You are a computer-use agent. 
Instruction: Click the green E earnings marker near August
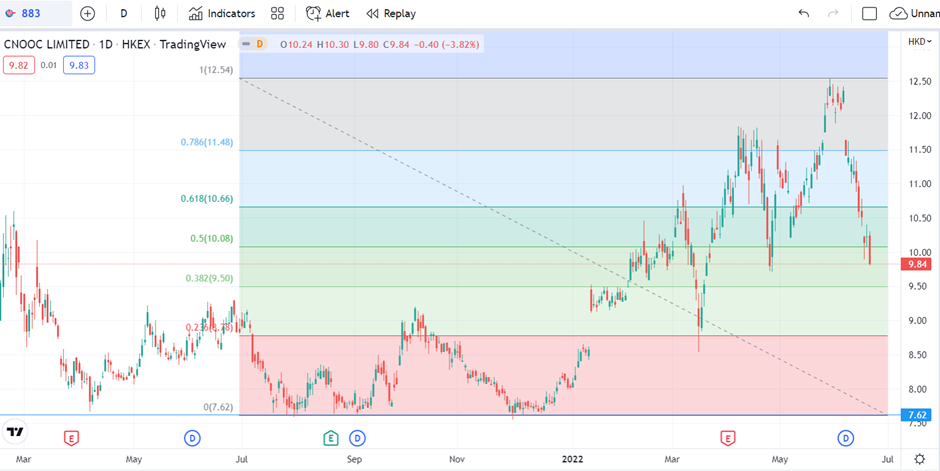point(330,439)
